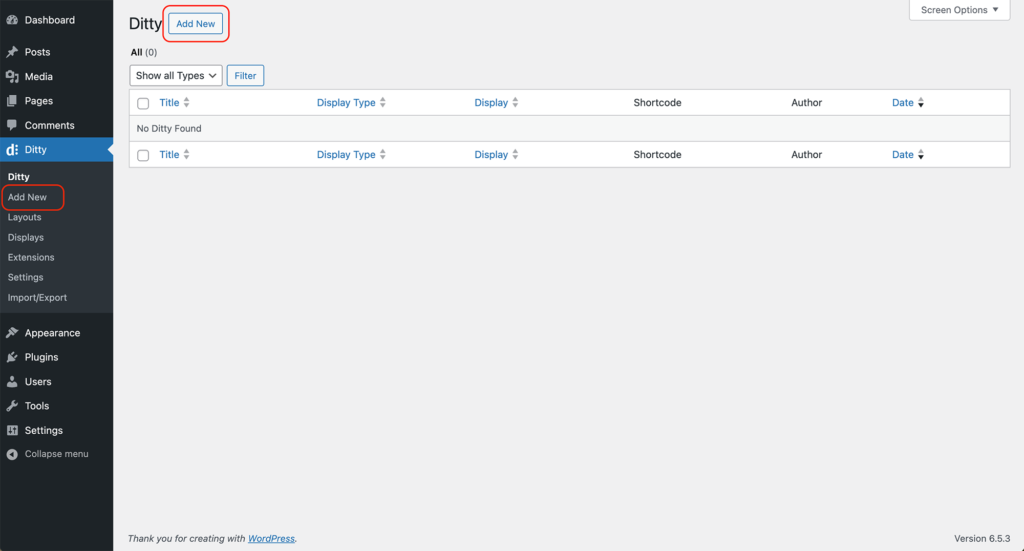Go to Posts in the sidebar
The image size is (1024, 551).
point(37,52)
